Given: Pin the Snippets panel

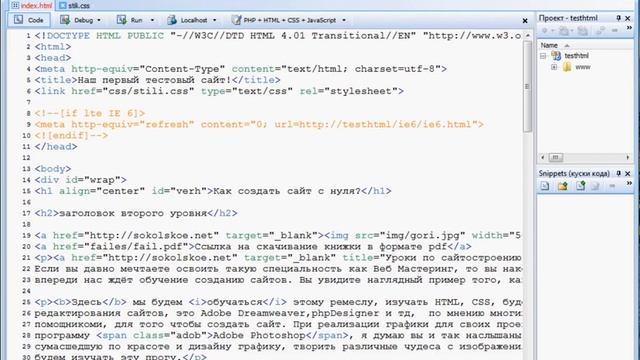Looking at the screenshot, I should [x=618, y=173].
